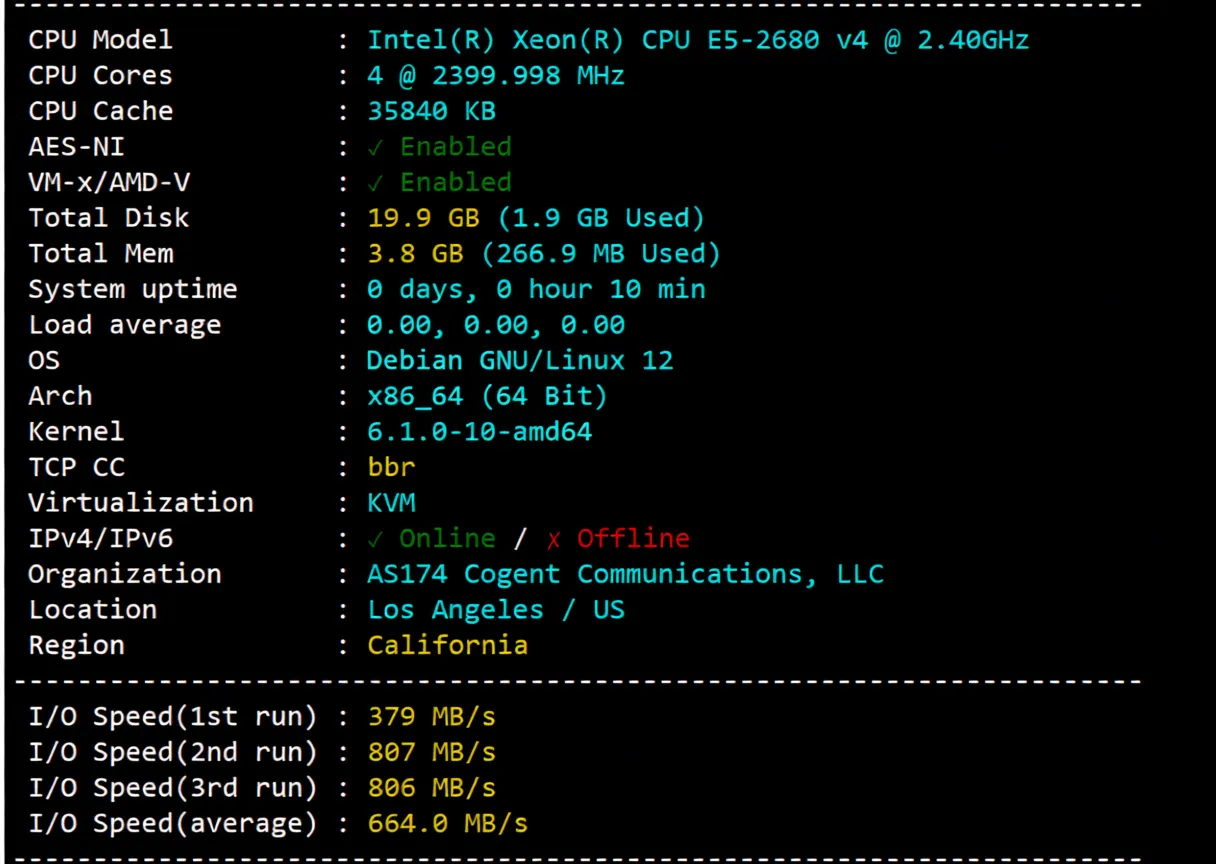Click the Total Mem value 3.8 GB
1216x864 pixels.
point(415,254)
